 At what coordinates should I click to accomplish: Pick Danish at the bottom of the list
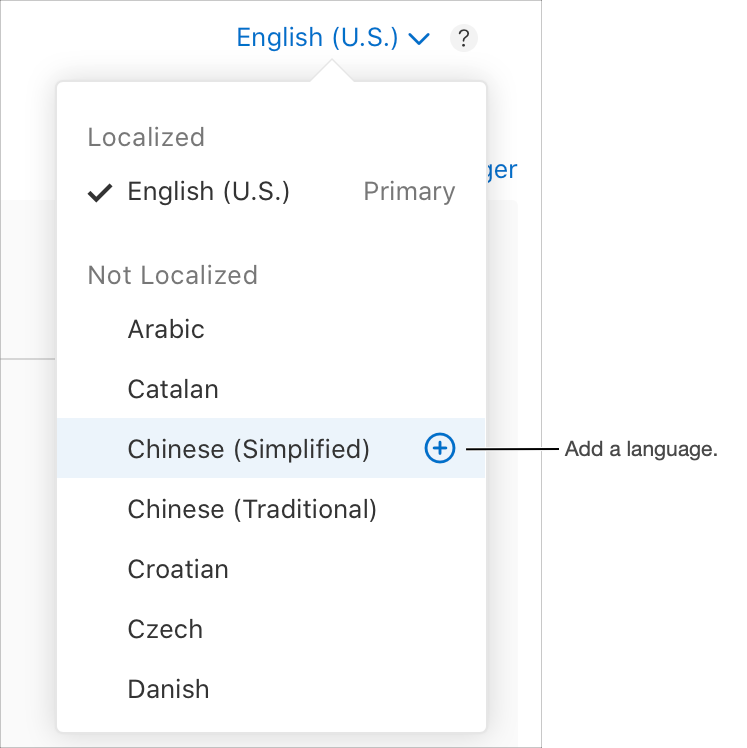(x=169, y=689)
